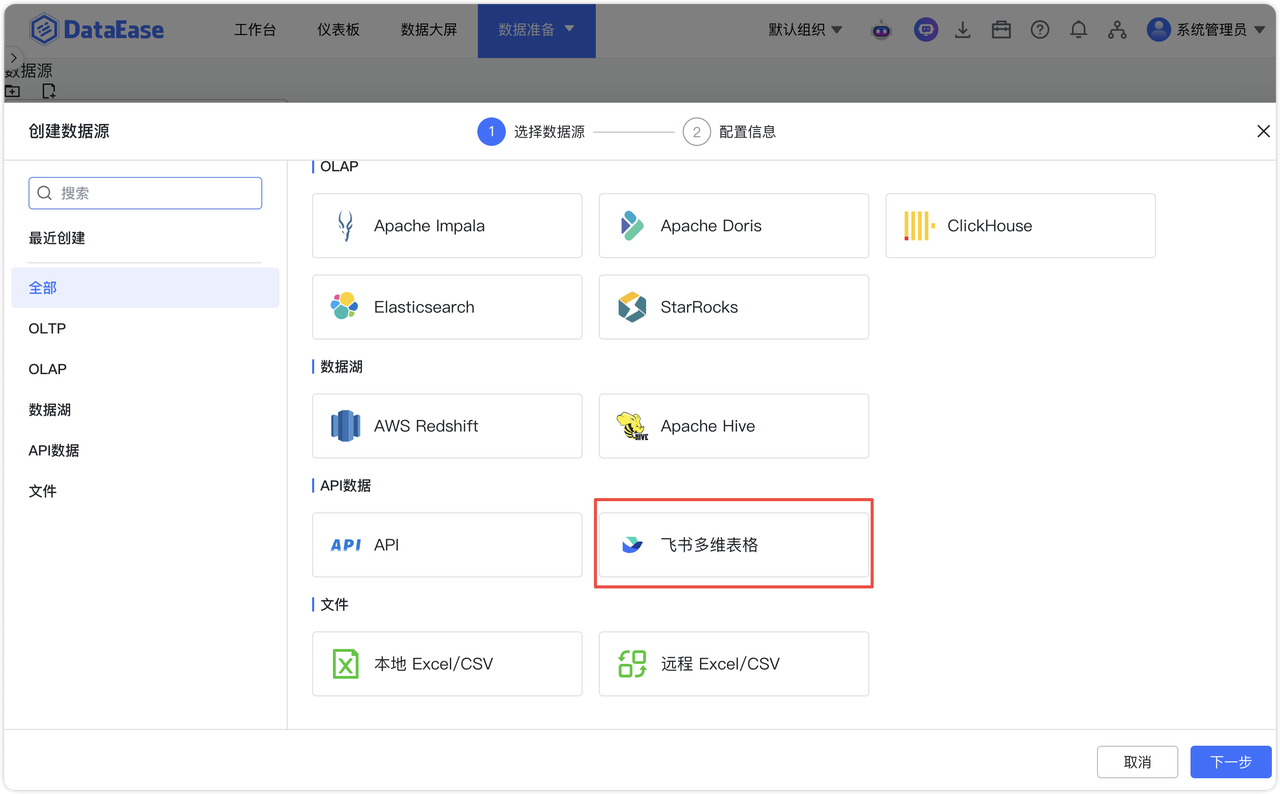
Task: Click the 创建数据源 dialog title
Action: [69, 131]
